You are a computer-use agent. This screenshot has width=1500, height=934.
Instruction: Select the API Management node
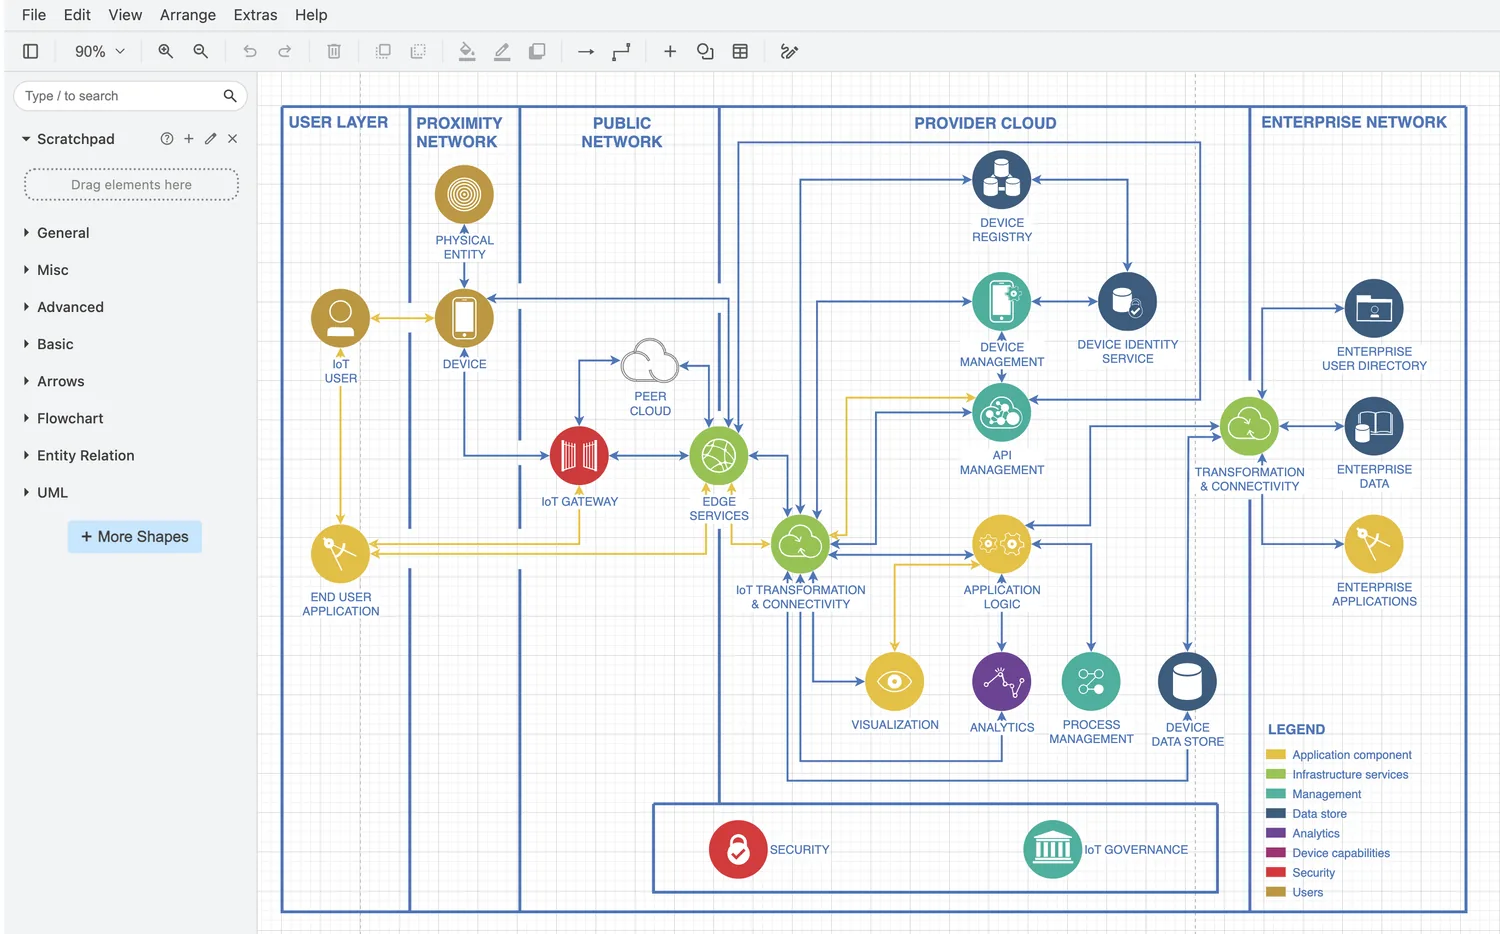(1001, 412)
